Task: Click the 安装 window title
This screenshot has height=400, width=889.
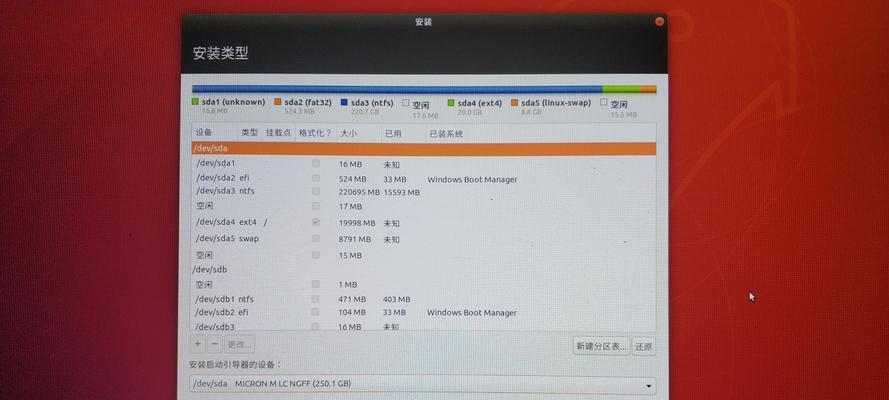Action: [424, 22]
